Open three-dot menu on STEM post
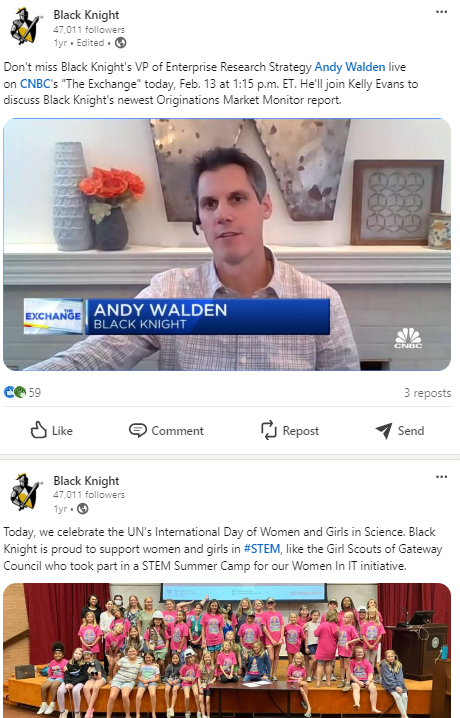The width and height of the screenshot is (460, 718). (x=441, y=477)
